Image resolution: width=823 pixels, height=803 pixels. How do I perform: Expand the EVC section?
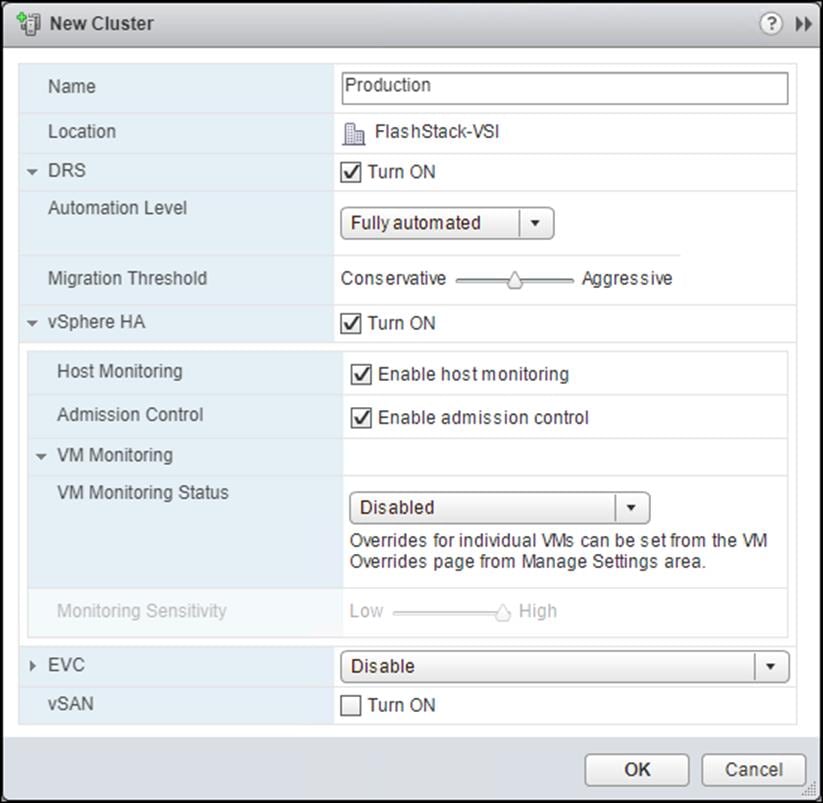[31, 665]
